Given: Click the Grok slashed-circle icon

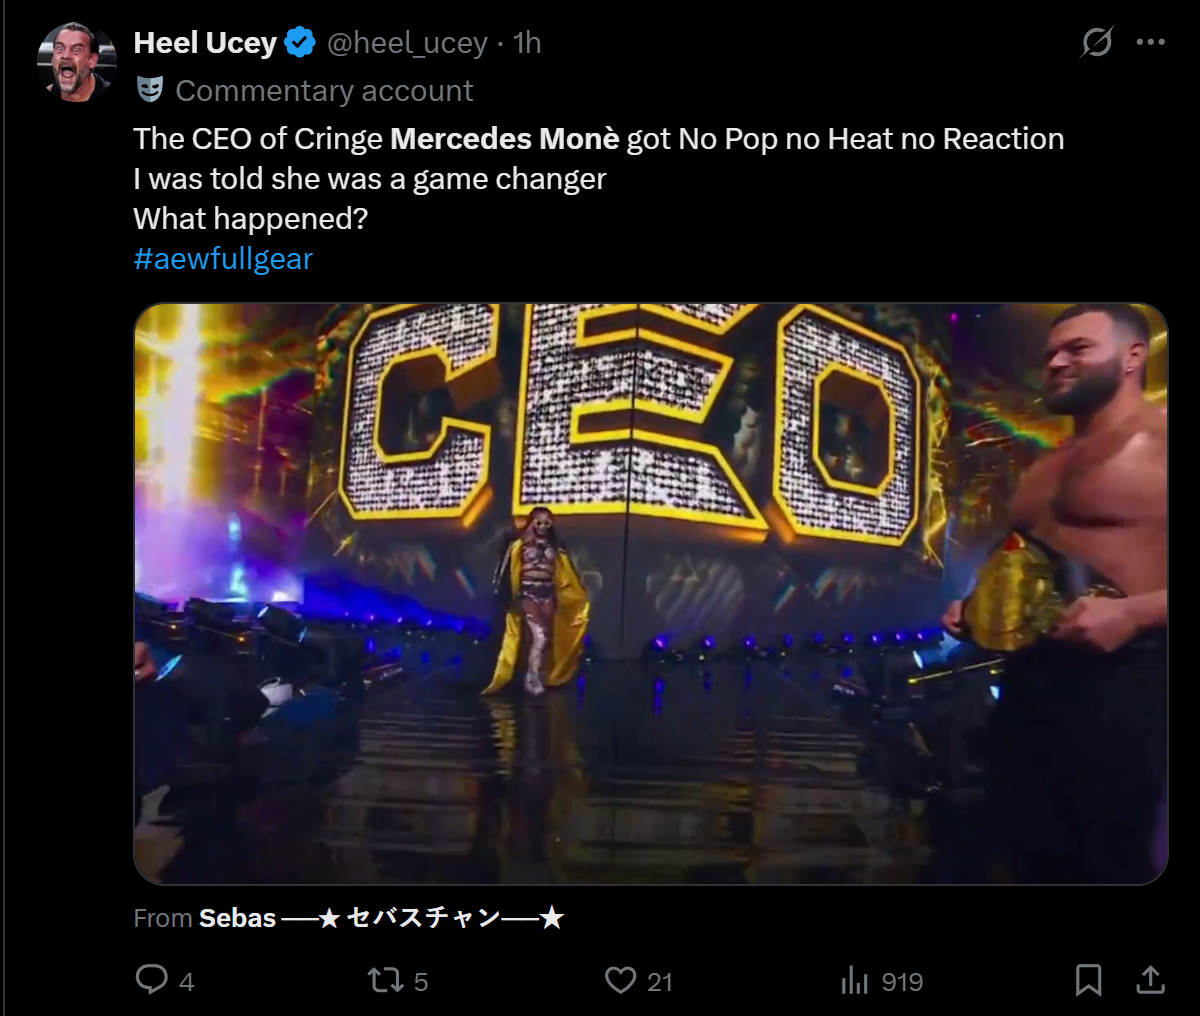Looking at the screenshot, I should coord(1097,42).
